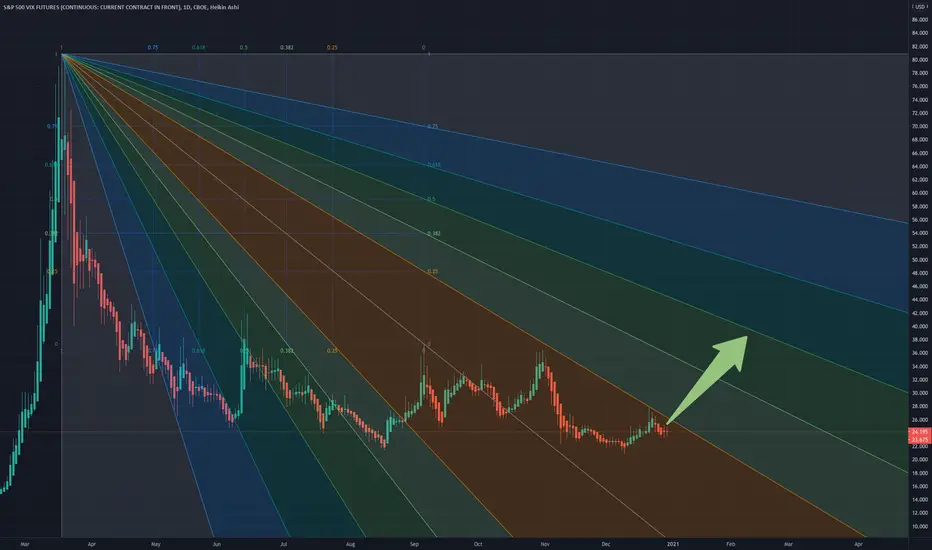
Task: Click the S&P 500 VIX Futures chart title
Action: 121,7
